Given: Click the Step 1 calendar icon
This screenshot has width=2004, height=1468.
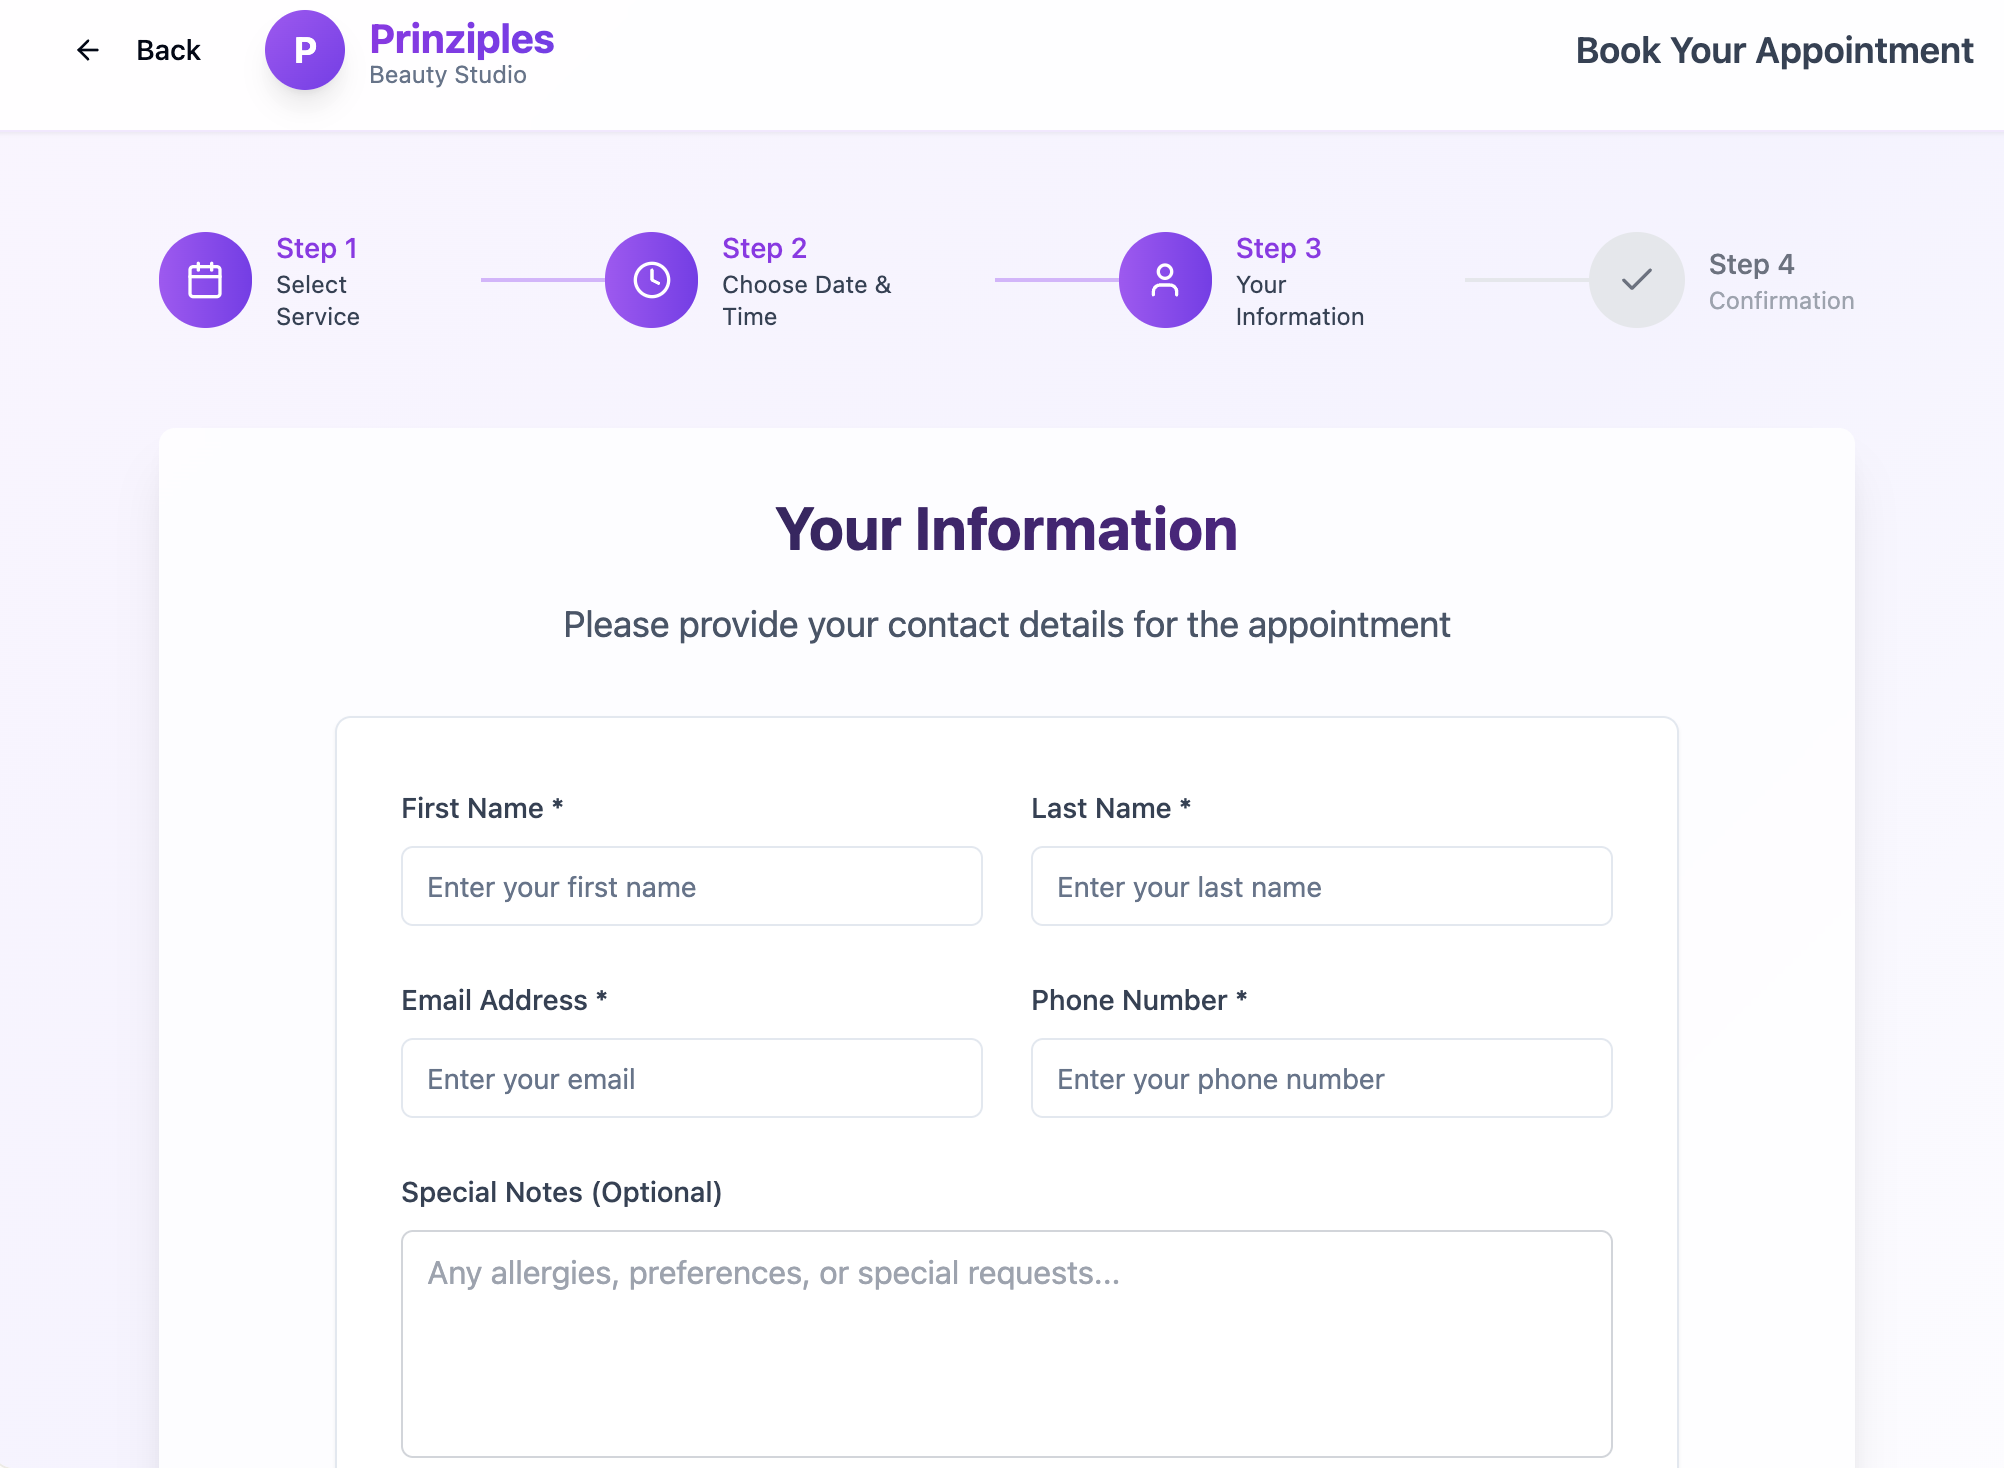Looking at the screenshot, I should pyautogui.click(x=205, y=280).
